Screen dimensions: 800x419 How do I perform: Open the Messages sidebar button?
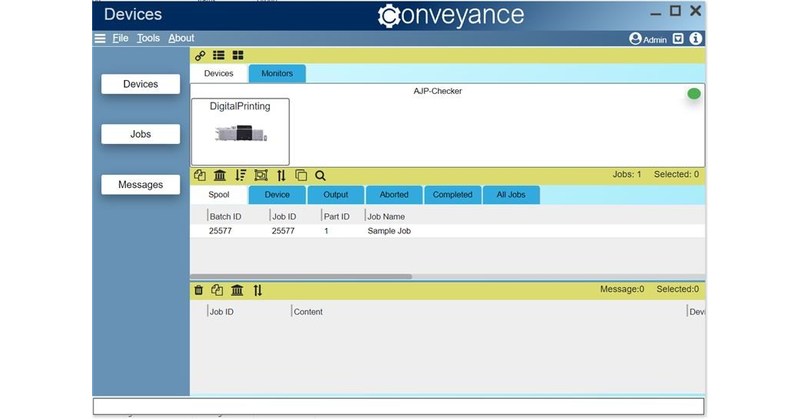[140, 185]
